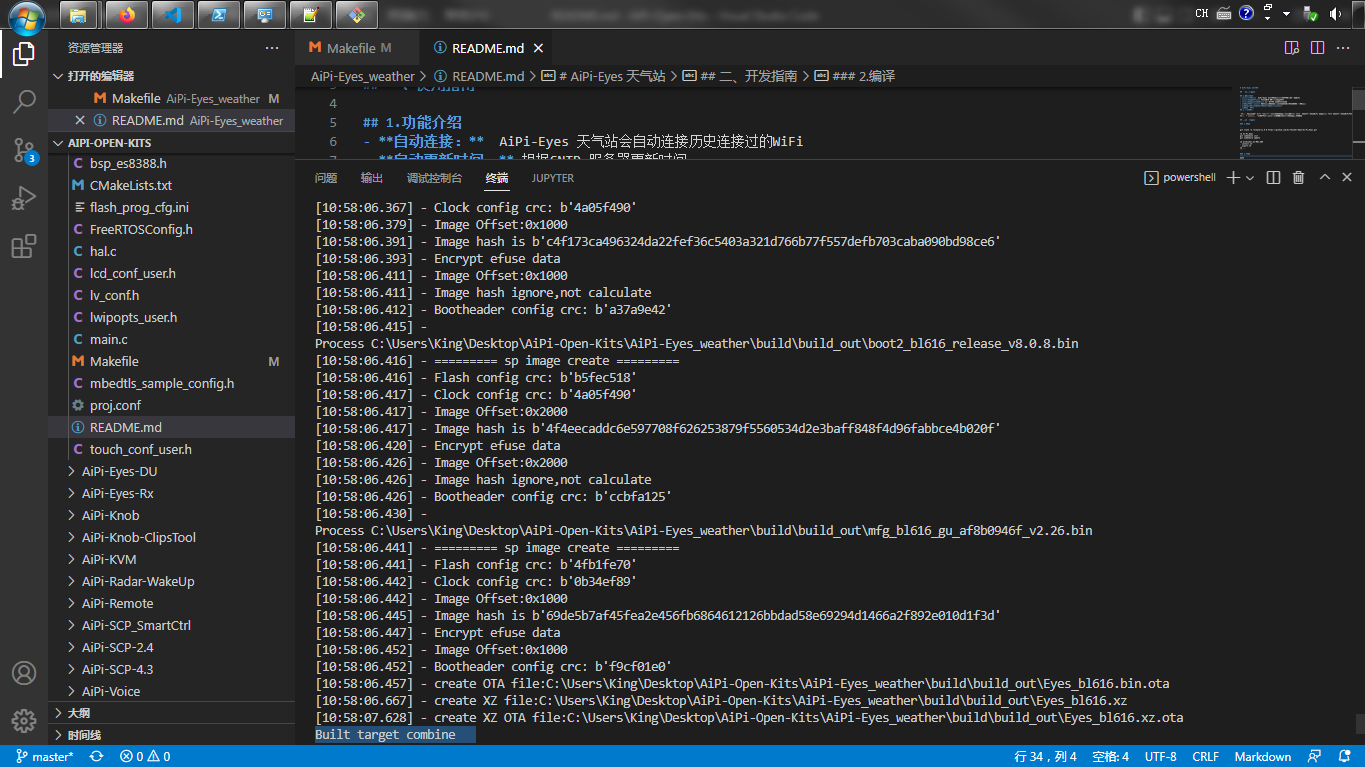
Task: Synchronize changes icon in status bar
Action: (x=96, y=757)
